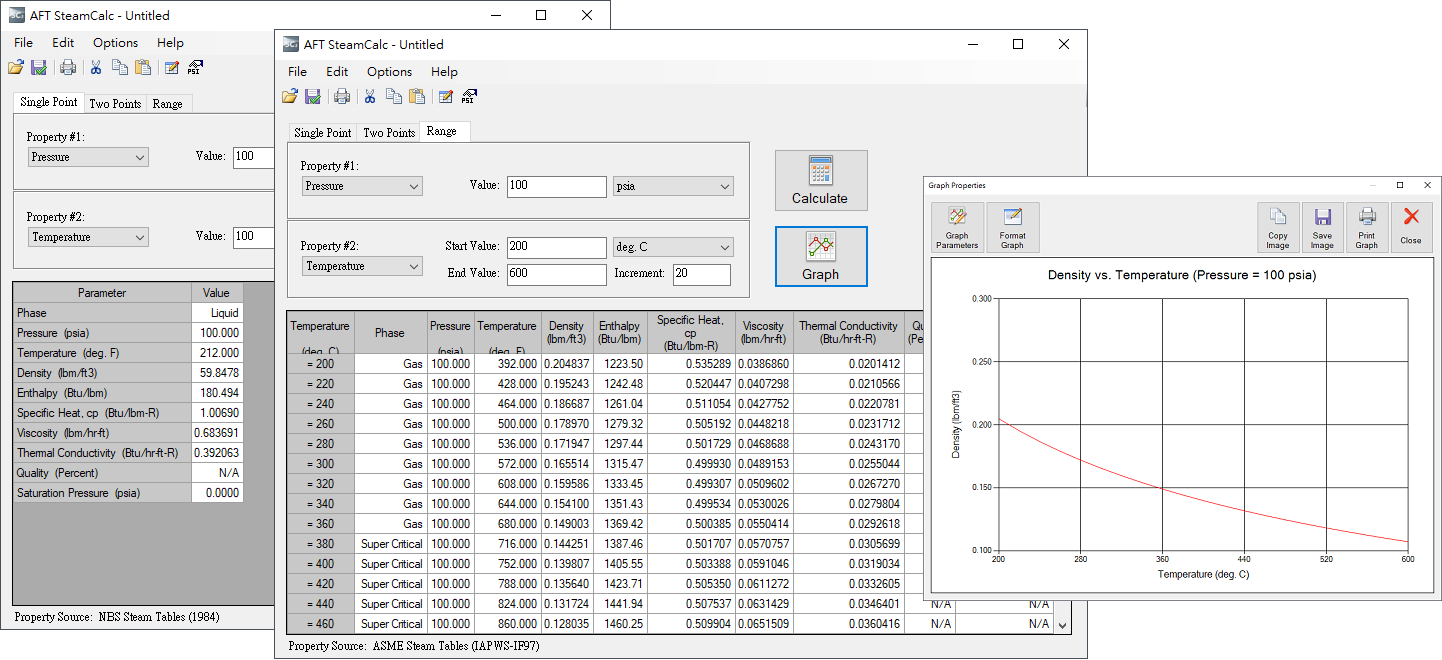This screenshot has height=660, width=1442.
Task: Switch to the Two Points tab in the back window
Action: point(115,104)
